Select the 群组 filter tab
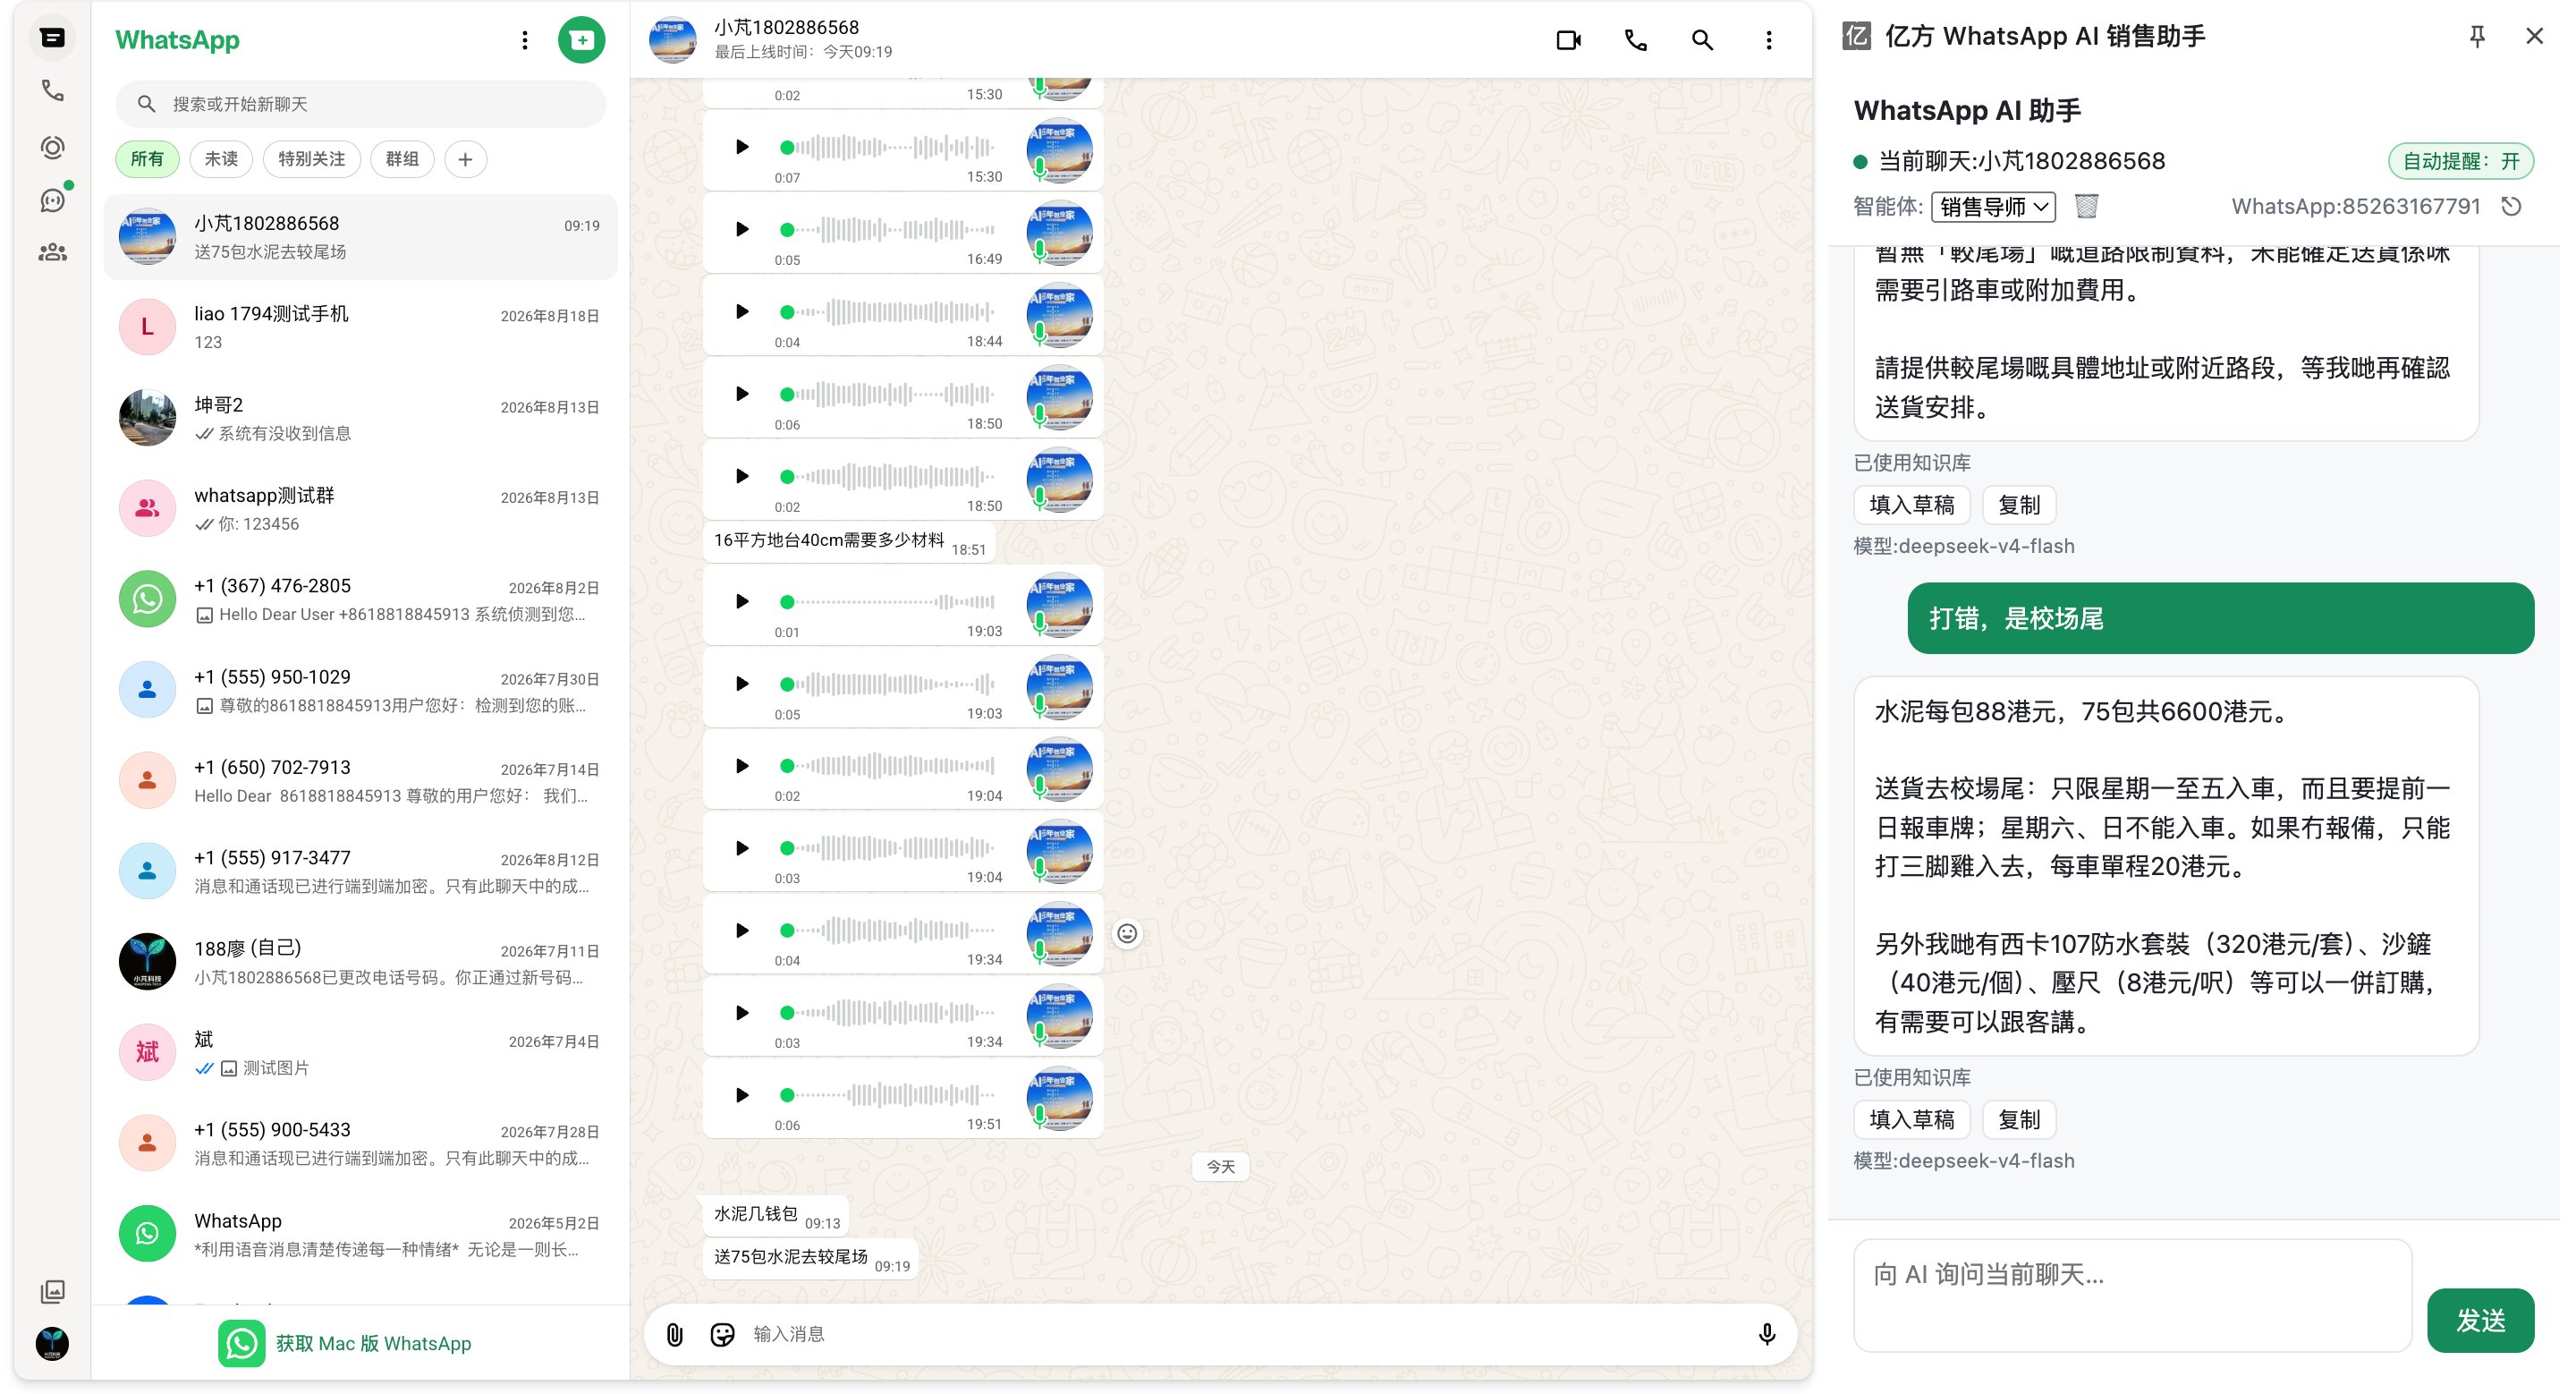Screen dimensions: 2576x1394 coord(402,159)
